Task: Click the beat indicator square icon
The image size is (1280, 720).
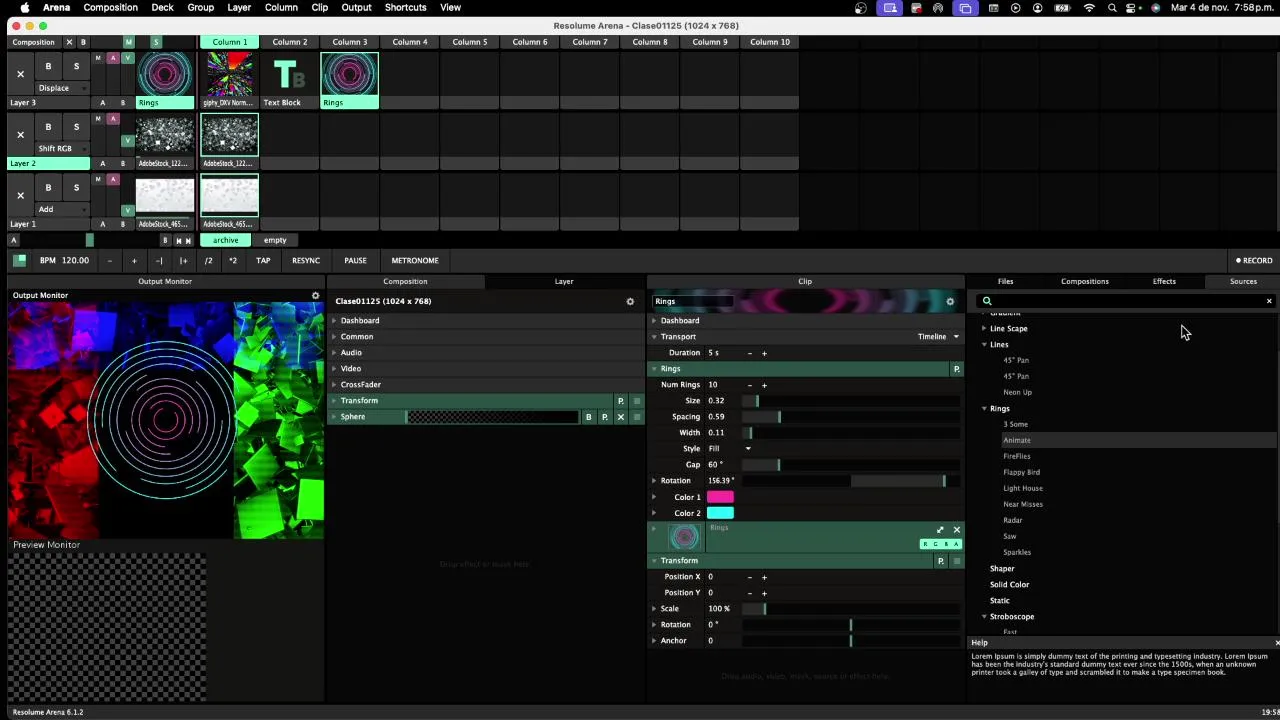Action: 19,260
